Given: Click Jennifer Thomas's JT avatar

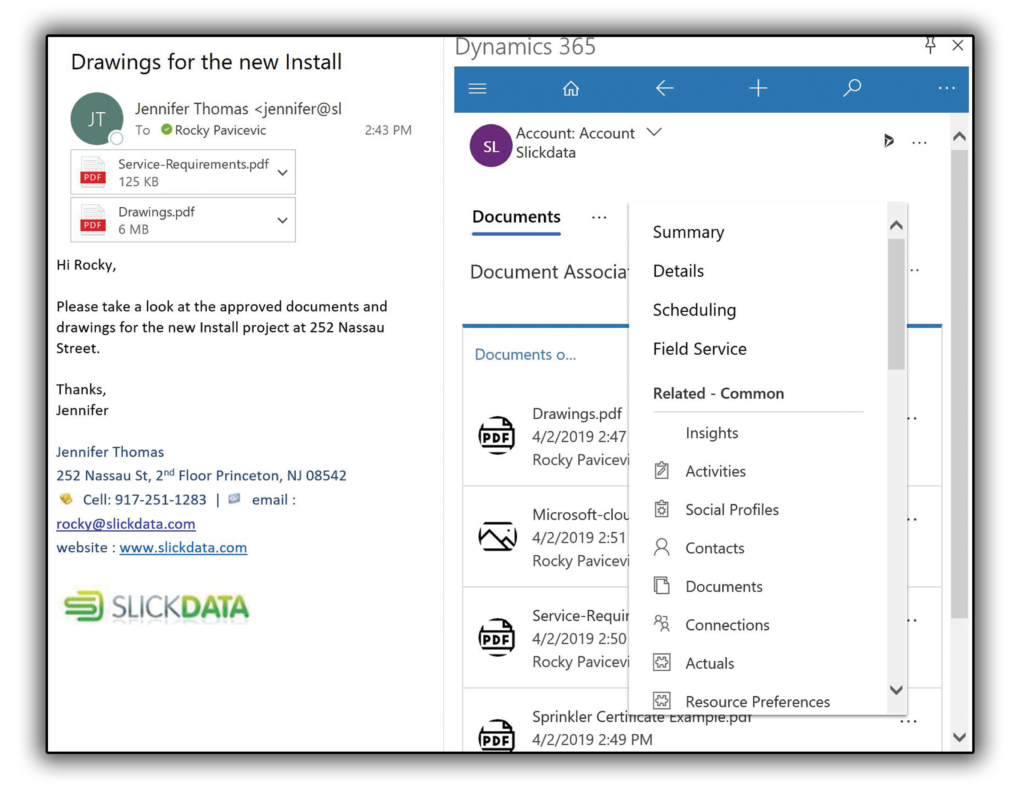Looking at the screenshot, I should 97,119.
